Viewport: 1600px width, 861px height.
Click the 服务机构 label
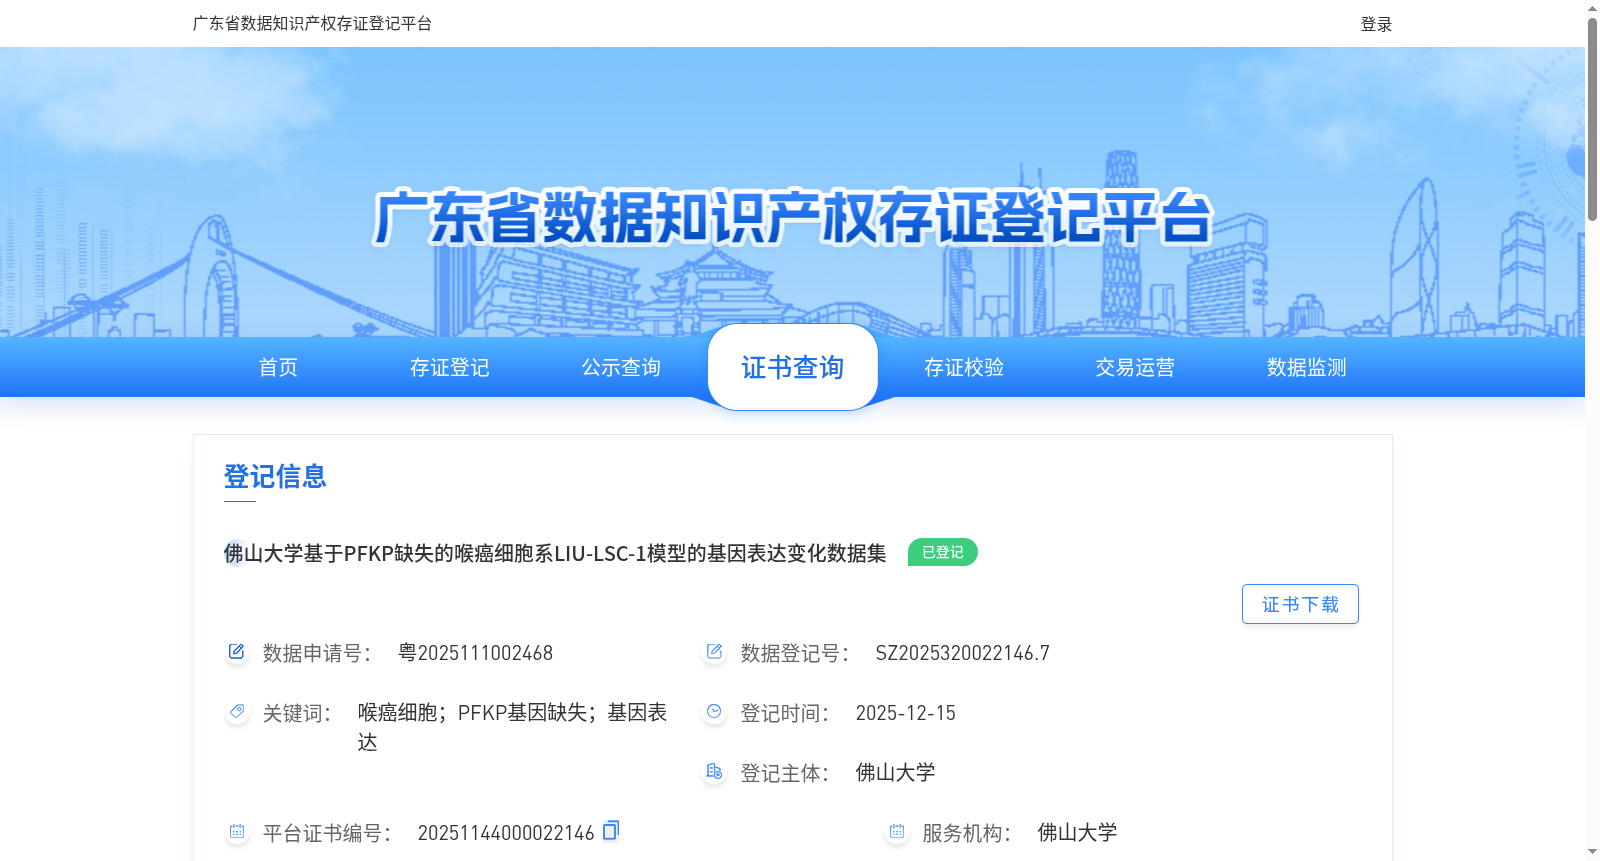[x=967, y=833]
